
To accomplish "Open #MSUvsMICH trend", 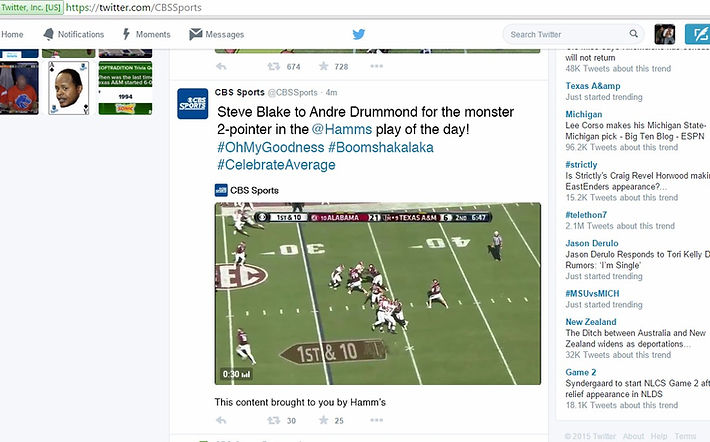I will click(592, 293).
